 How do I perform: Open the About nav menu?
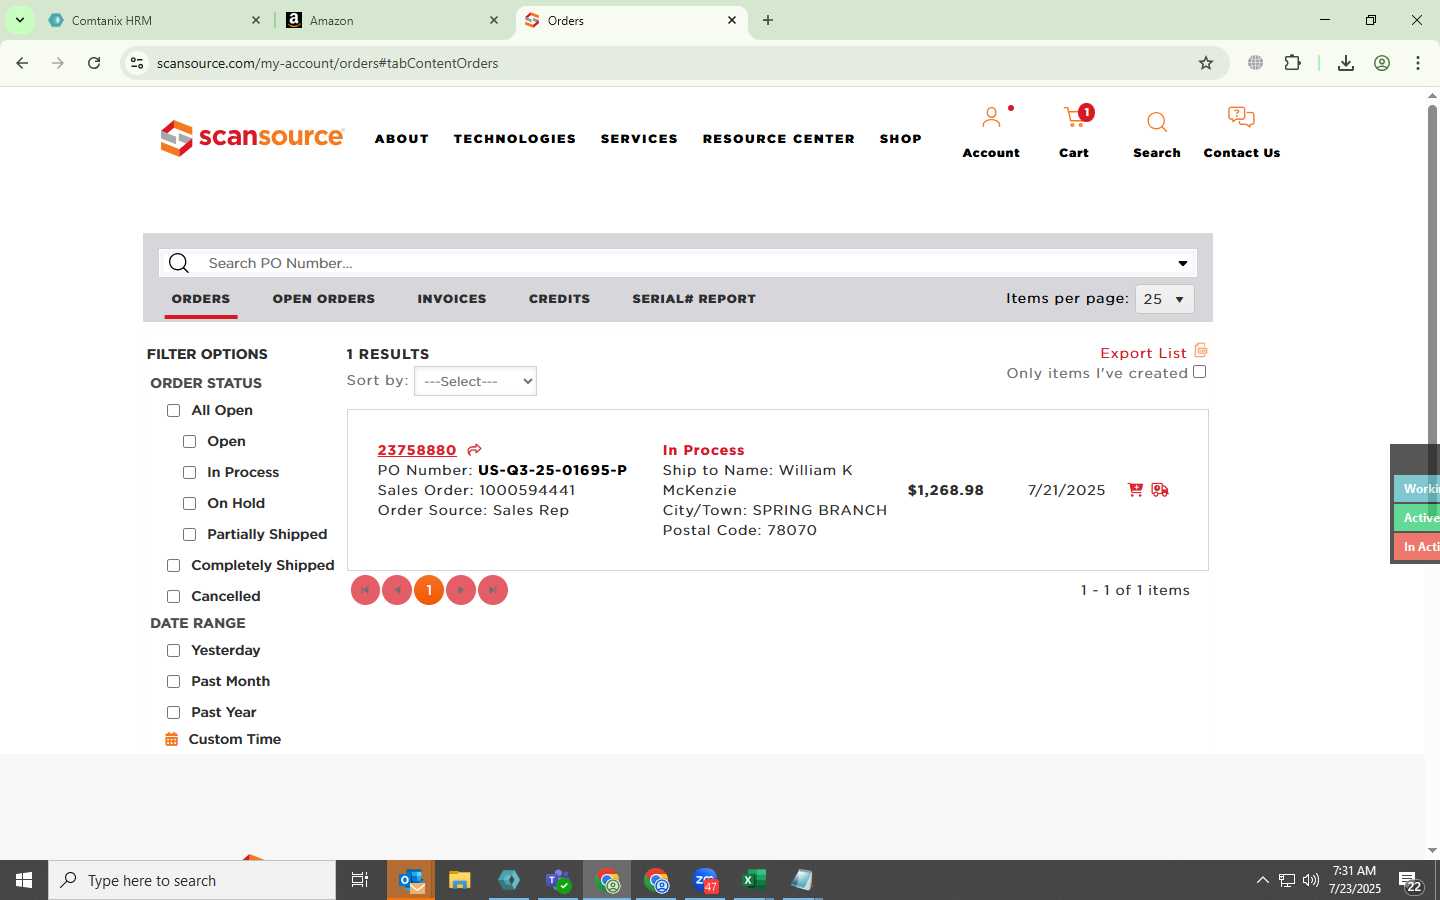[402, 139]
